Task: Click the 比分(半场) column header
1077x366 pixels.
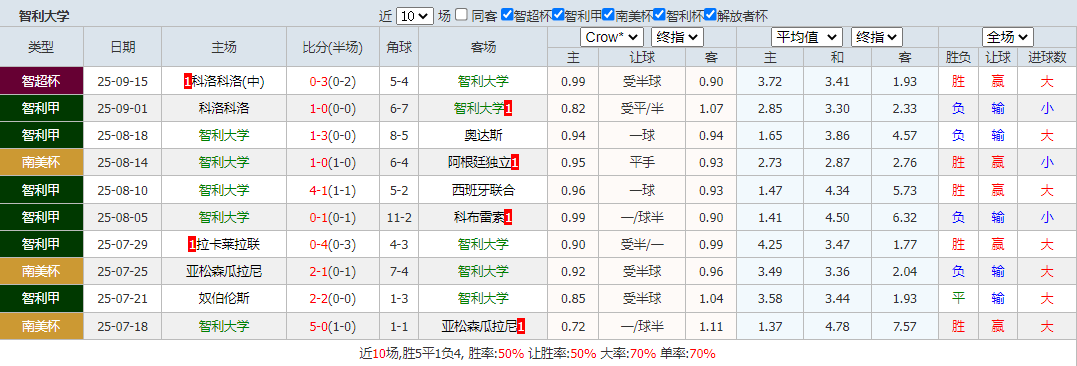Action: [333, 47]
